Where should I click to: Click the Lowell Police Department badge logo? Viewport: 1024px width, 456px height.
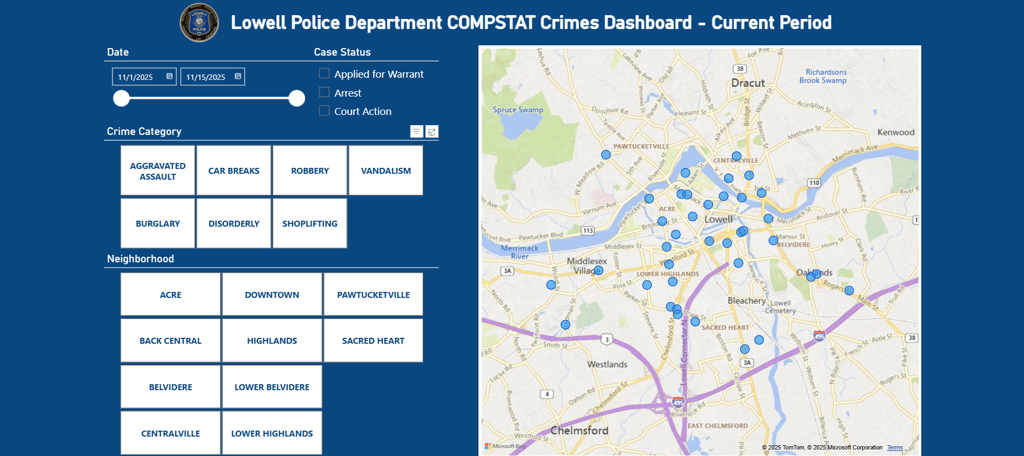199,22
